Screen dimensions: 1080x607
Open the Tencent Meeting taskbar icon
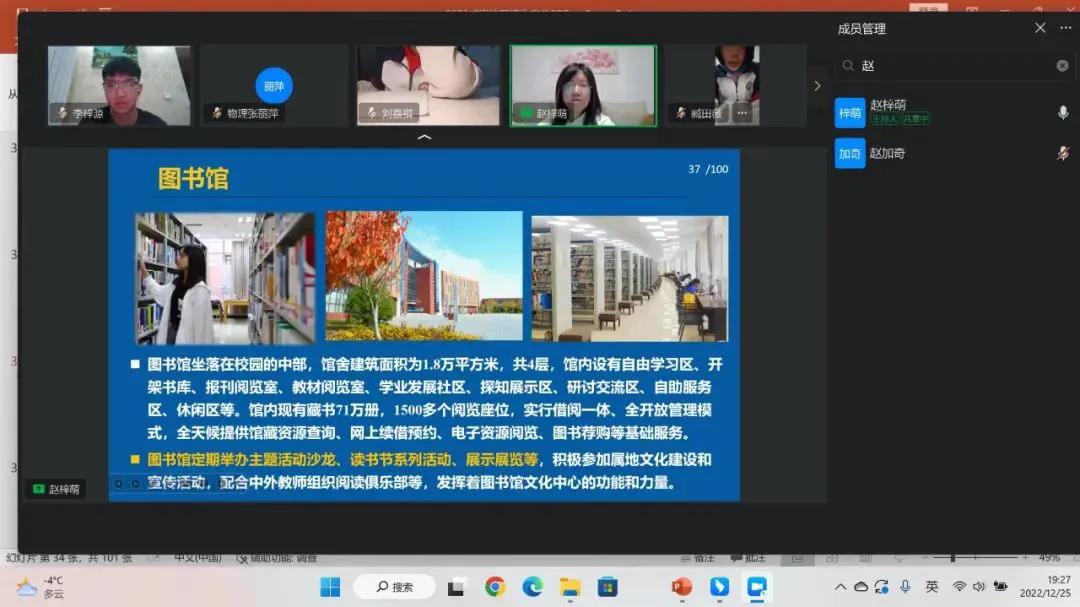coord(755,585)
